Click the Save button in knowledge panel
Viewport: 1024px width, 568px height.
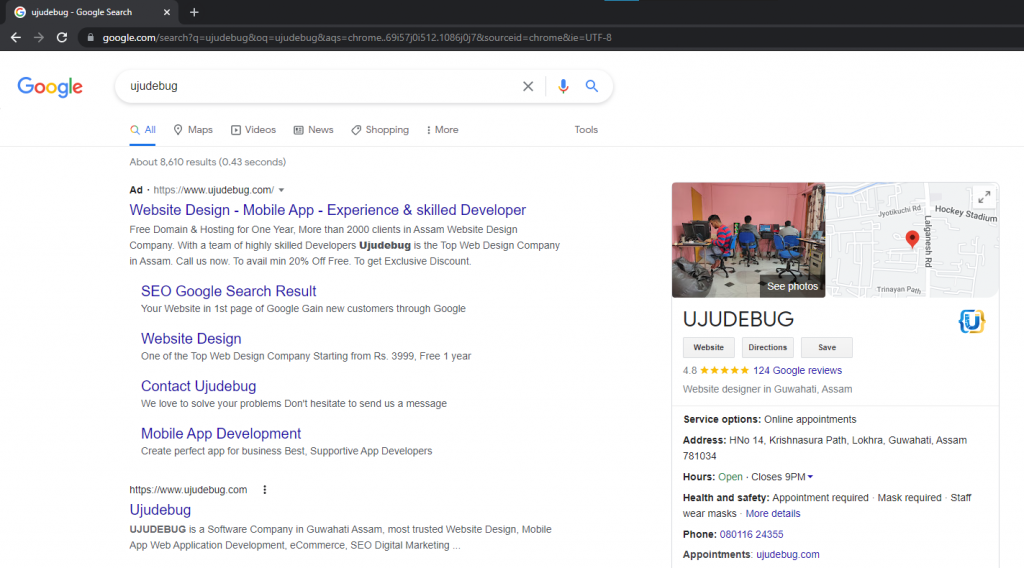click(827, 347)
